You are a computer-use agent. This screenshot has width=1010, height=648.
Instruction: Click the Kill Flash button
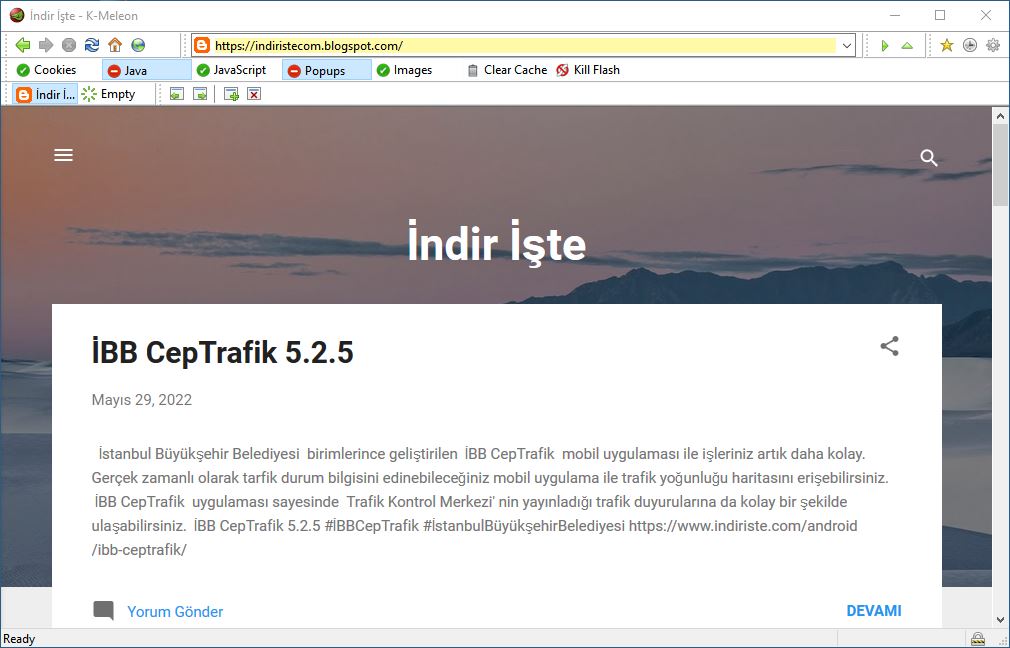pos(588,70)
